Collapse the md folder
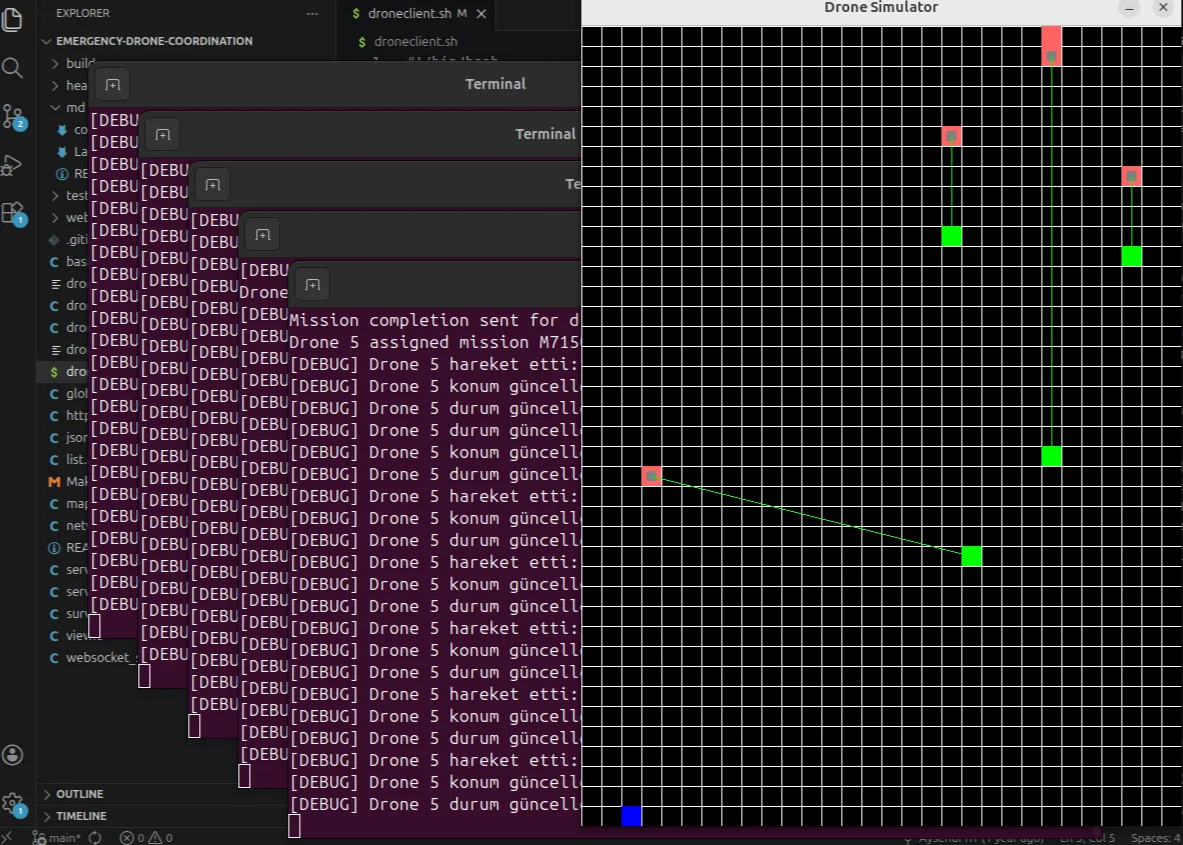Viewport: 1183px width, 845px height. point(69,107)
